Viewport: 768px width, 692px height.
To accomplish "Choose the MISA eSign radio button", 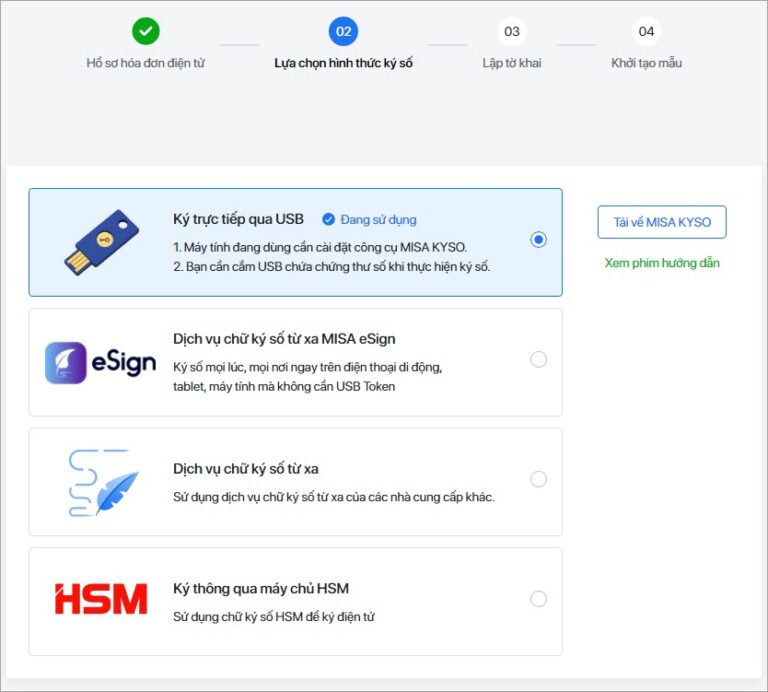I will 538,359.
